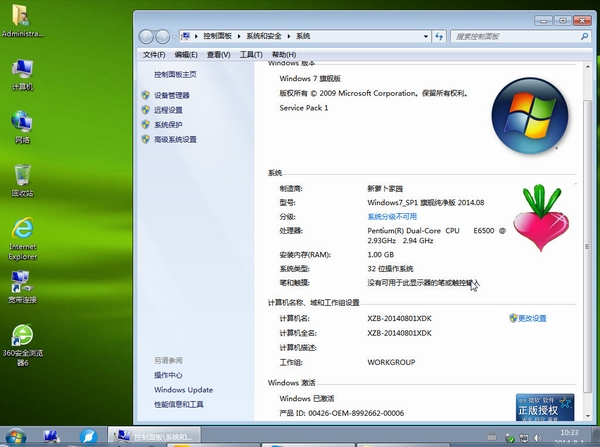Open address bar history dropdown arrow
The width and height of the screenshot is (600, 447).
click(426, 36)
